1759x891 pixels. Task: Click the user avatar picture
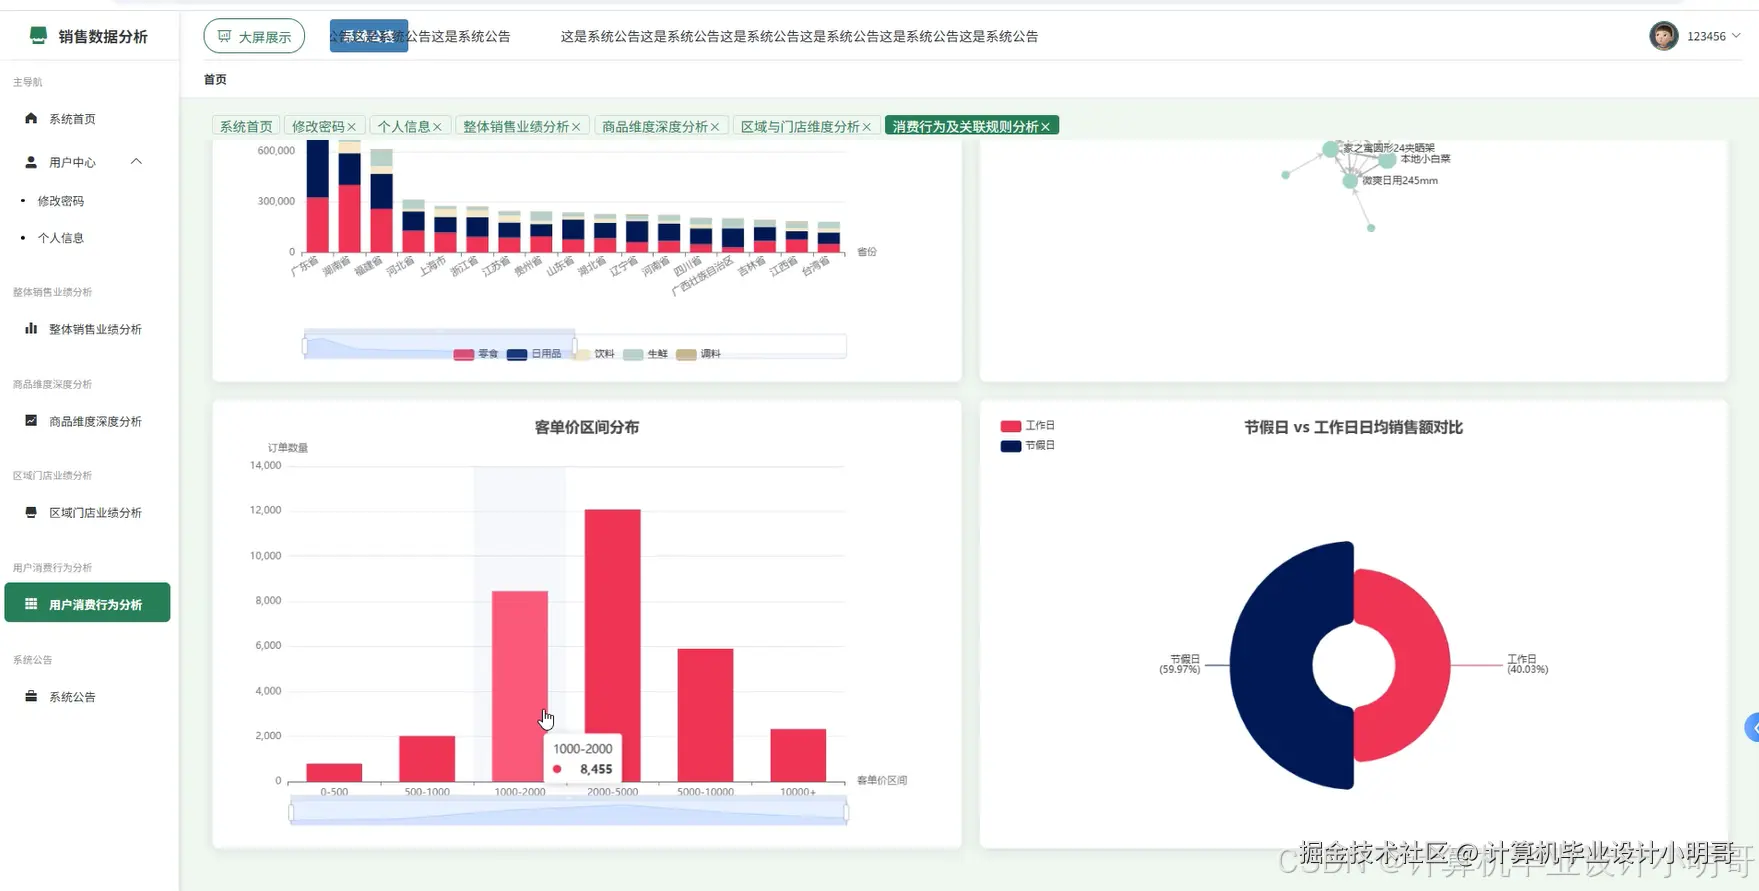pyautogui.click(x=1663, y=36)
